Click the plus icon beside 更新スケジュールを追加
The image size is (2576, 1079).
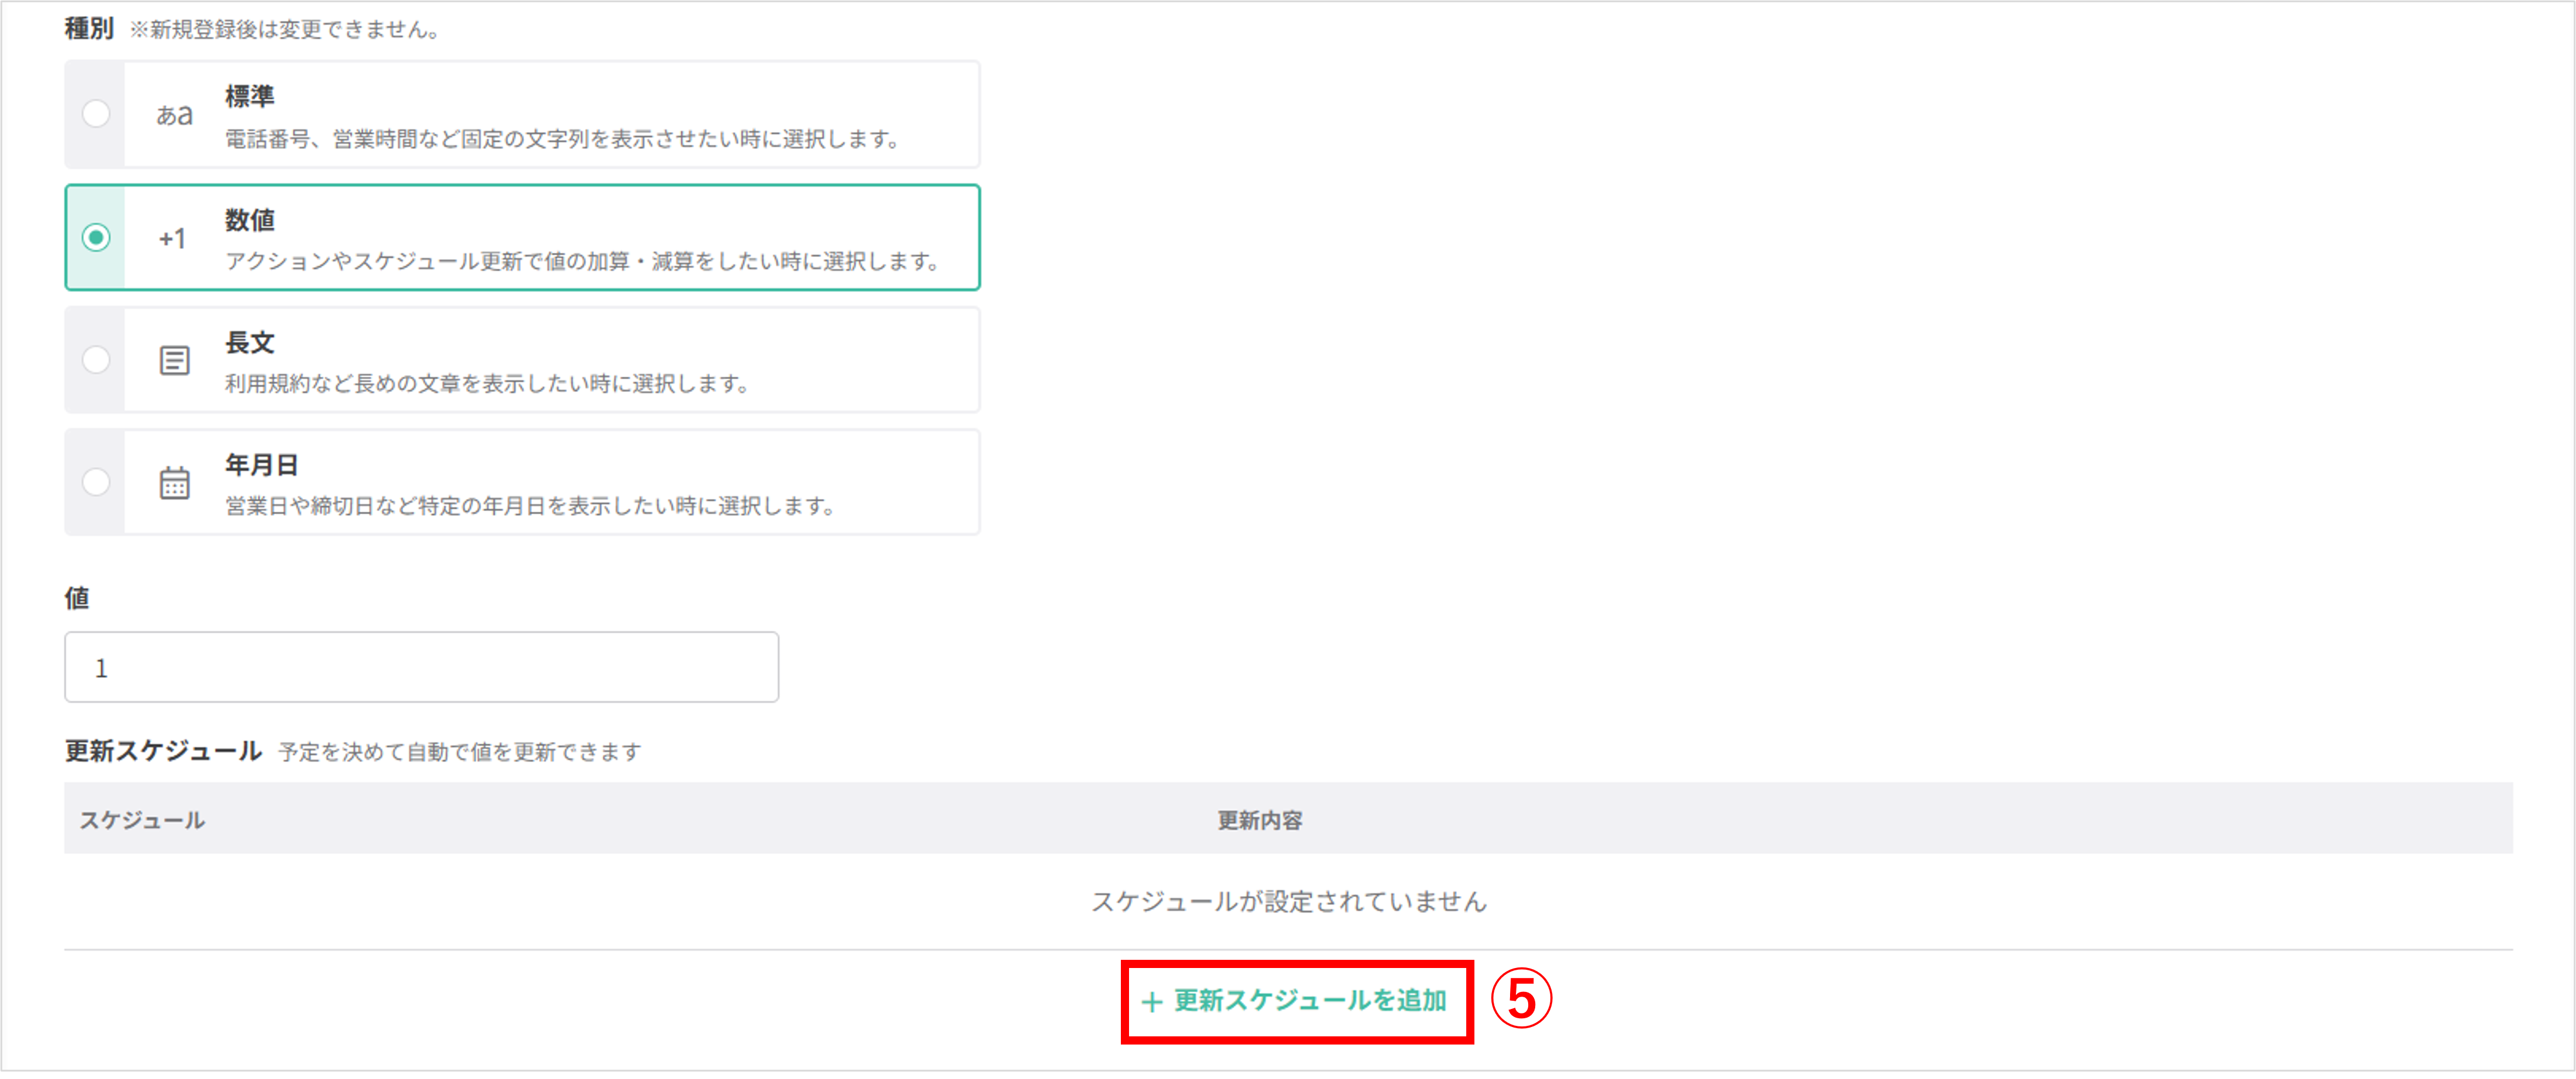1151,1001
